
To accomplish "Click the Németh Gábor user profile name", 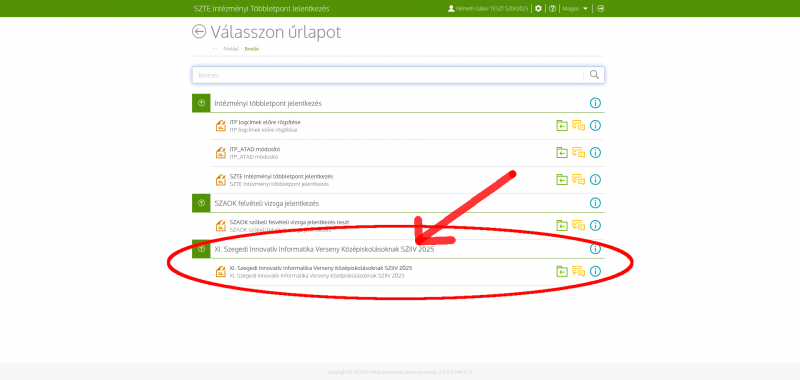I will click(488, 9).
